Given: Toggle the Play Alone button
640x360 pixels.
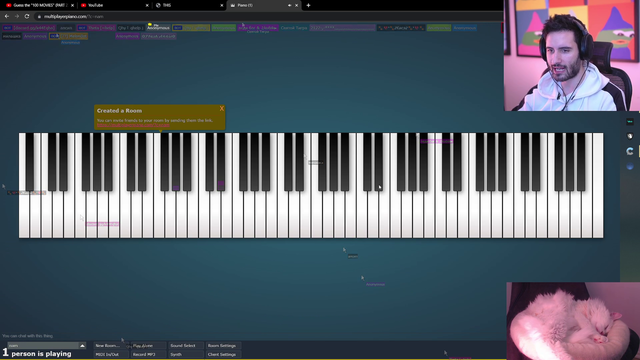Looking at the screenshot, I should pos(148,346).
